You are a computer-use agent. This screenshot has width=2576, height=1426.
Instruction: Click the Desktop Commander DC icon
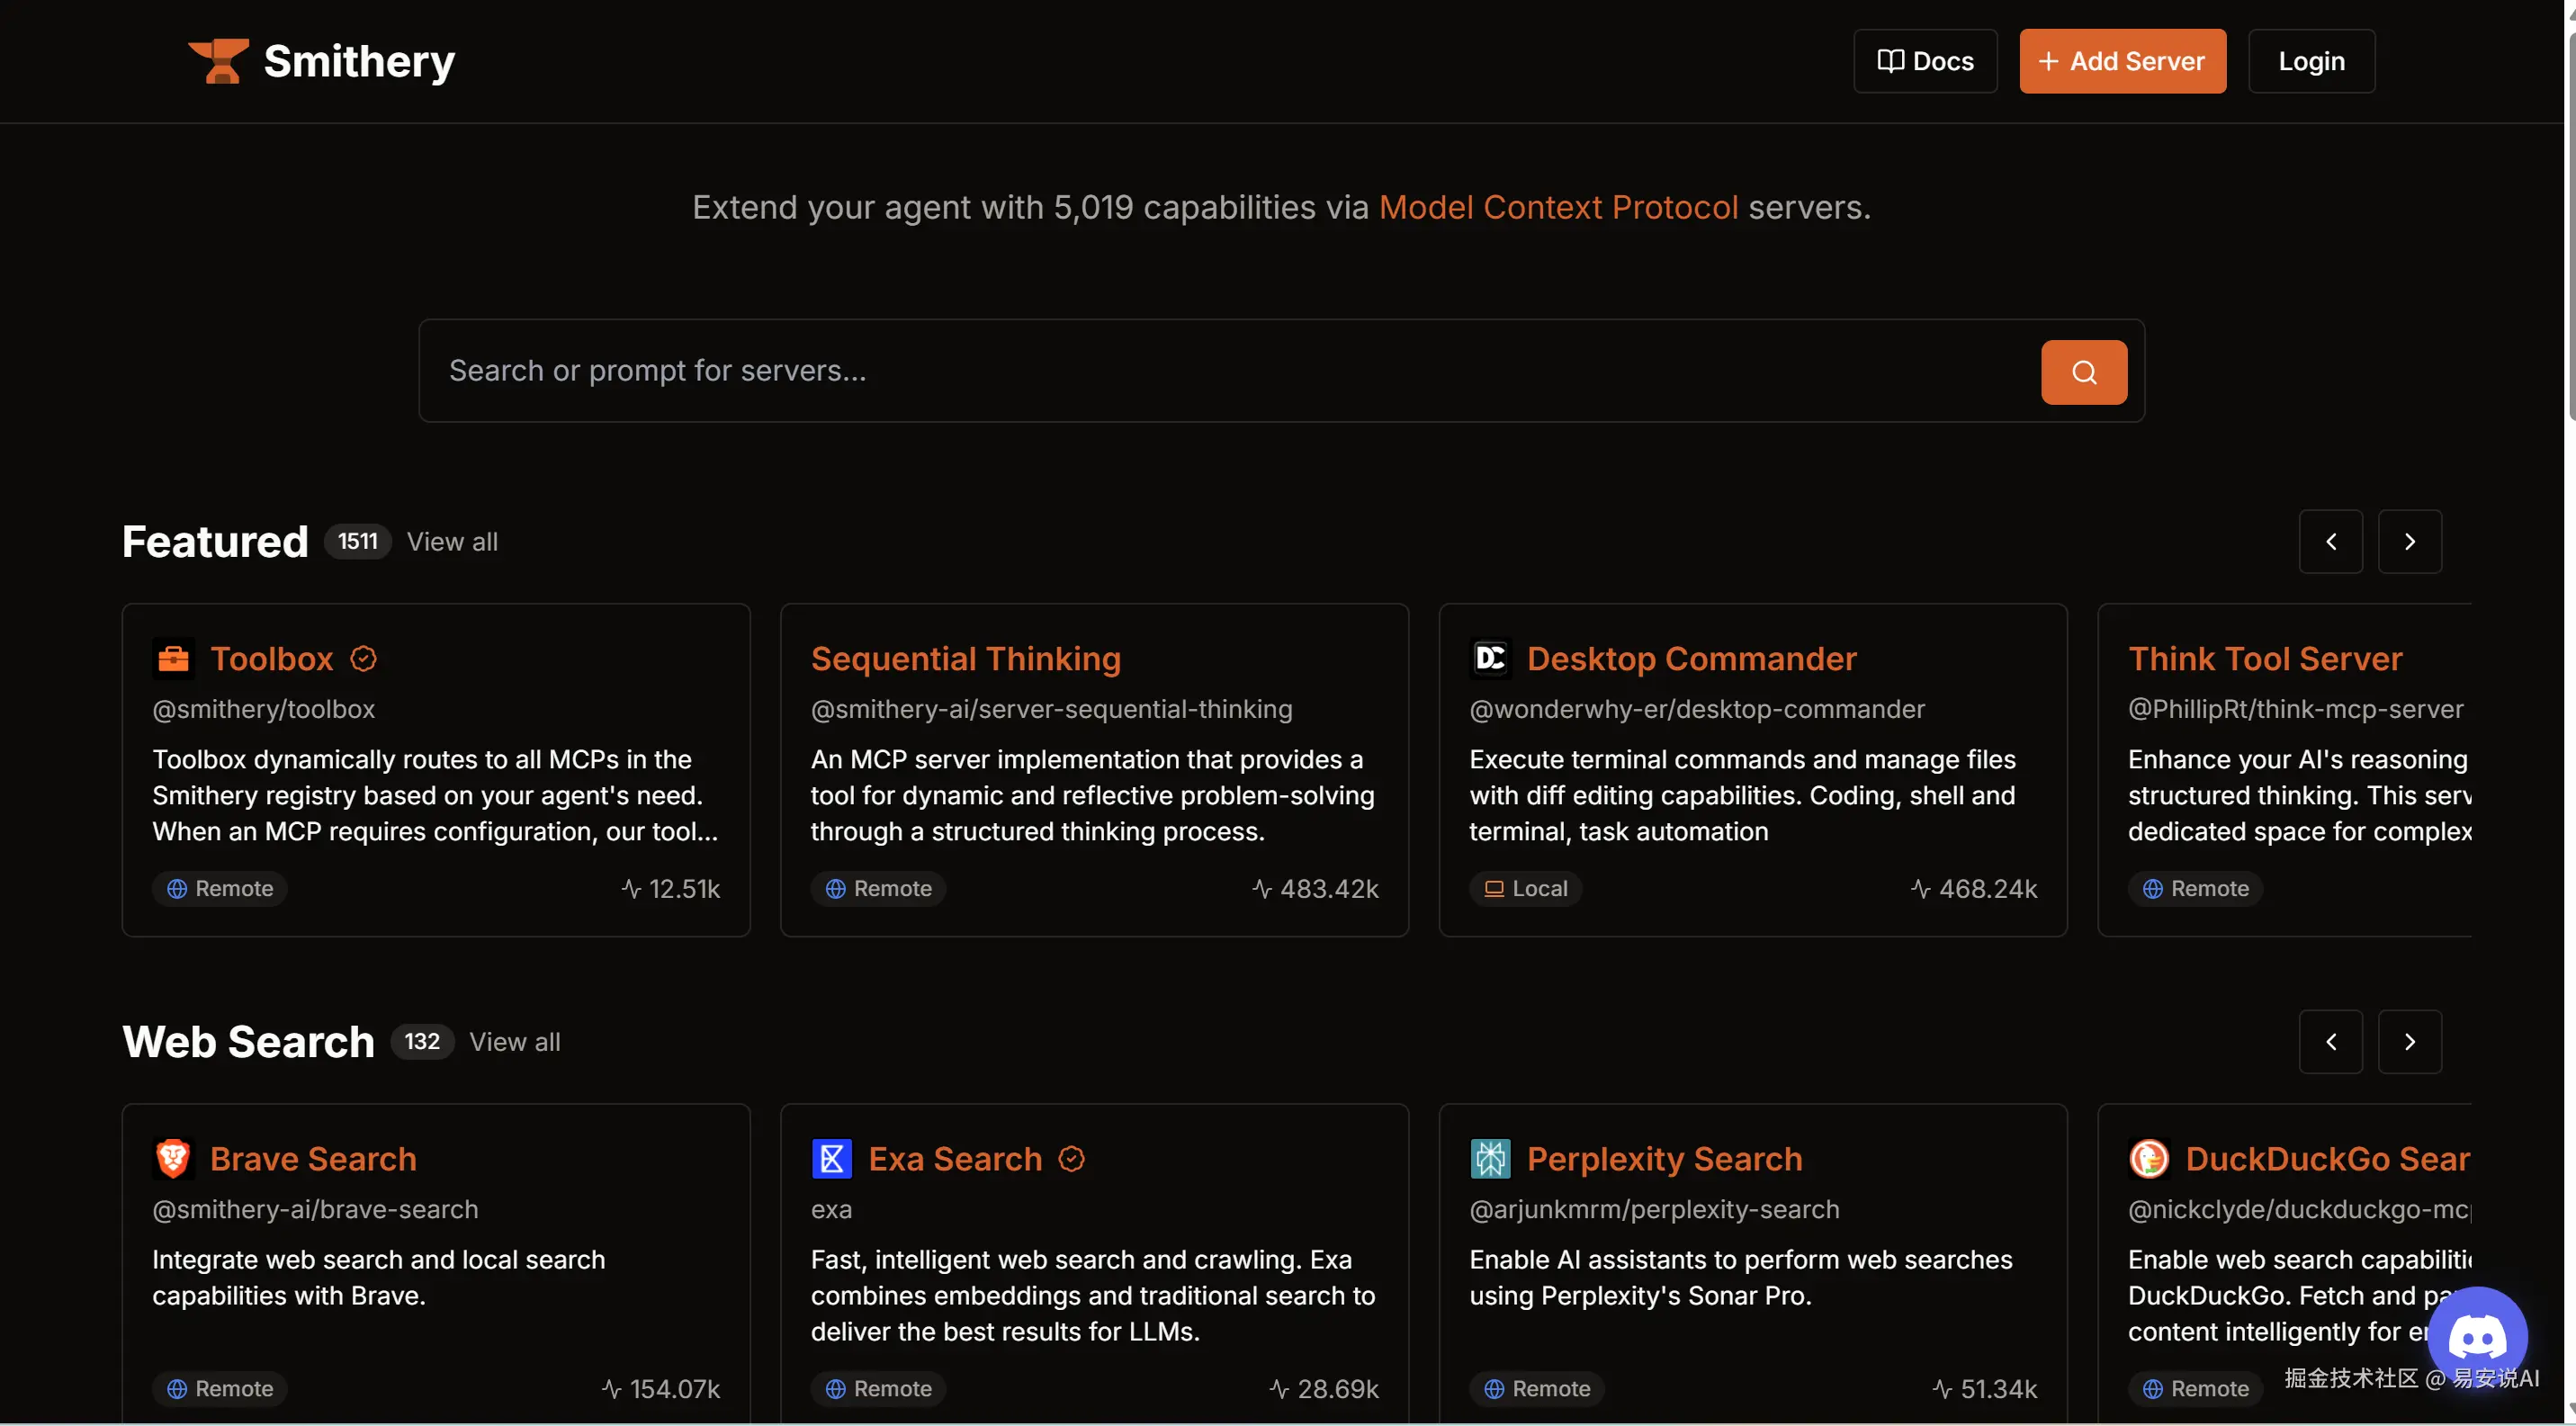coord(1490,658)
